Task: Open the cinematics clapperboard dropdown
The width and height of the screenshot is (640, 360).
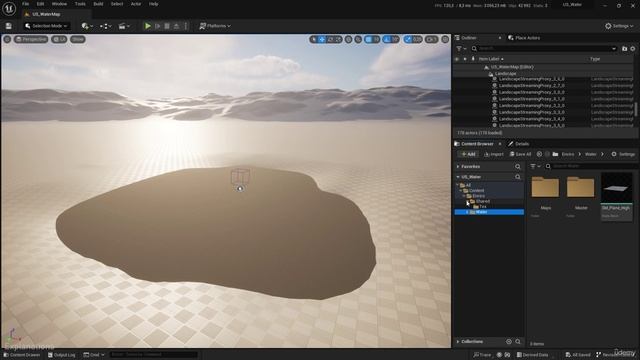Action: [x=123, y=26]
